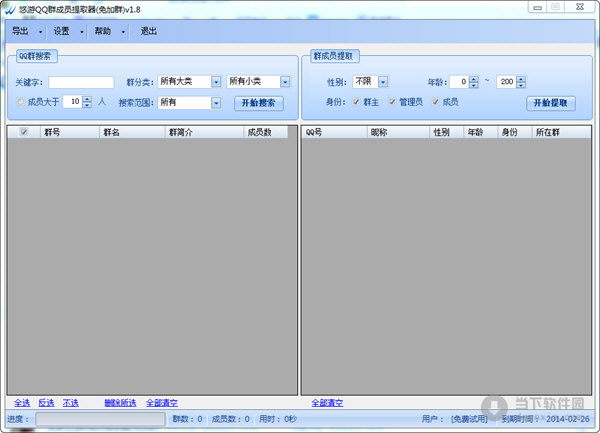
Task: Toggle the 管理员 checkbox
Action: pyautogui.click(x=392, y=101)
